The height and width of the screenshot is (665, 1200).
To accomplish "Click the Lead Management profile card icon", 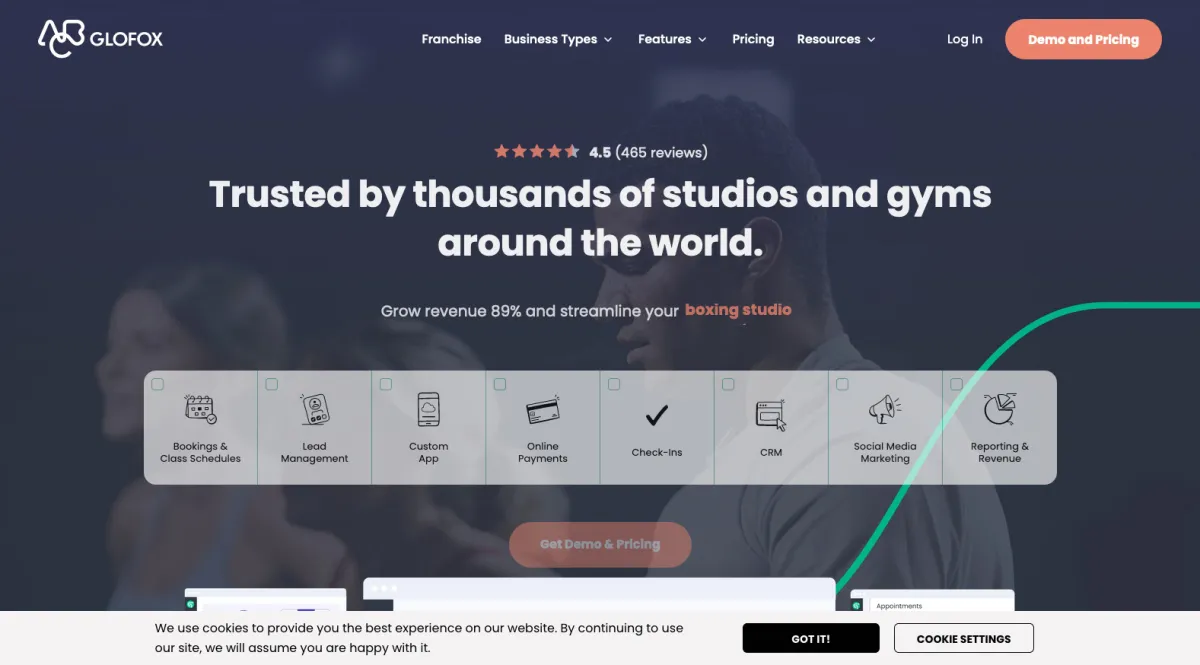I will coord(315,410).
